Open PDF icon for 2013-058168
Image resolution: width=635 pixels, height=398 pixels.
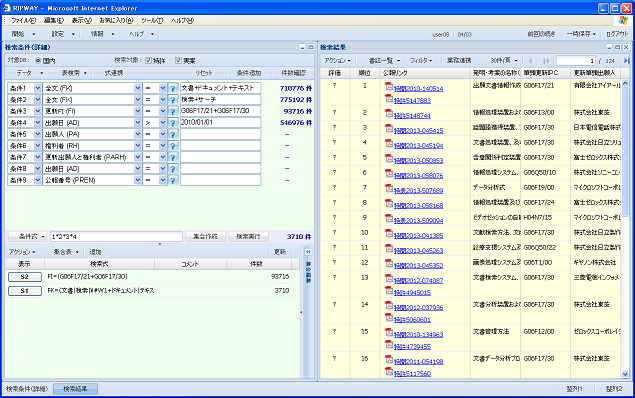pyautogui.click(x=389, y=204)
